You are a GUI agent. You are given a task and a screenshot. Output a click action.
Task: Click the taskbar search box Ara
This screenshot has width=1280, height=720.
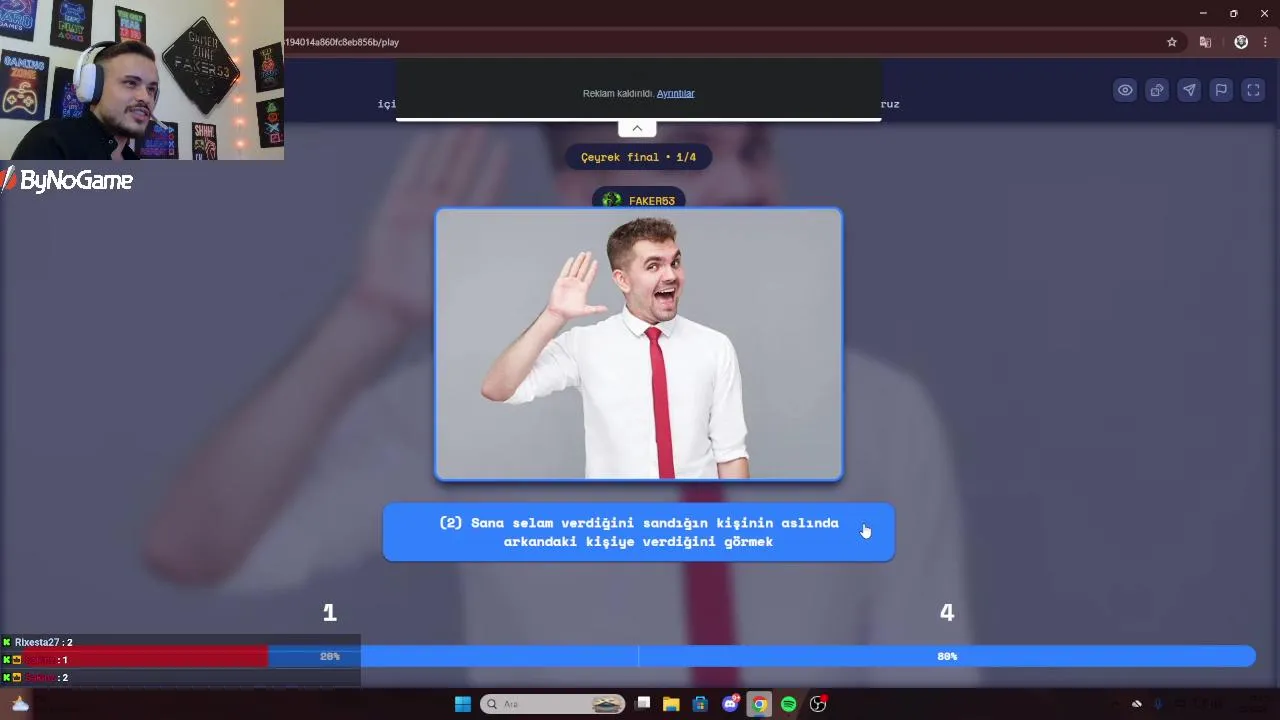point(552,704)
